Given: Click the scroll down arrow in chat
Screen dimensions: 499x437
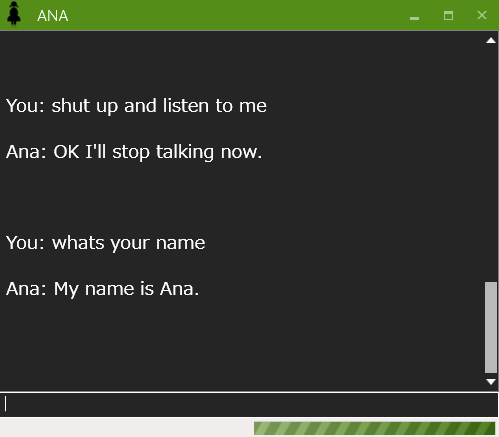Looking at the screenshot, I should pos(491,382).
